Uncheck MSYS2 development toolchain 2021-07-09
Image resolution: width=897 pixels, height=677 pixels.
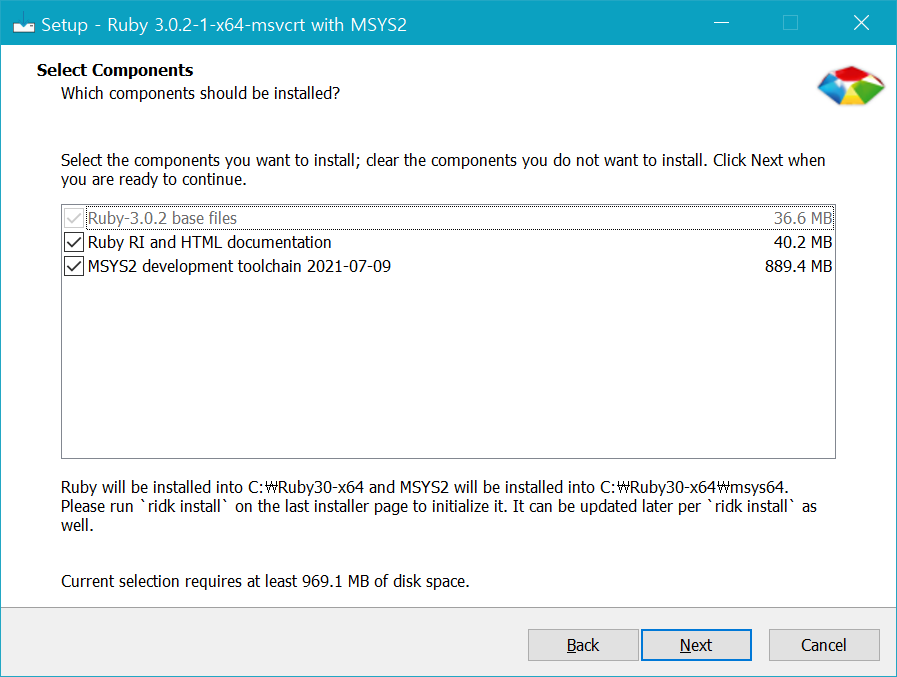(74, 266)
